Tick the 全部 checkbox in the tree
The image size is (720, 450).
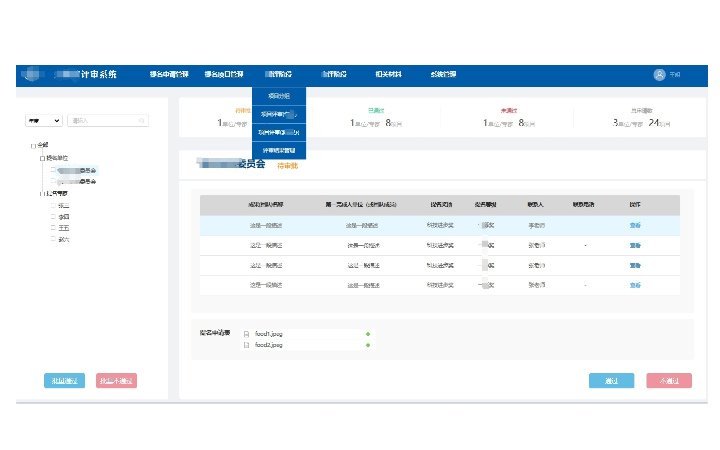coord(33,146)
